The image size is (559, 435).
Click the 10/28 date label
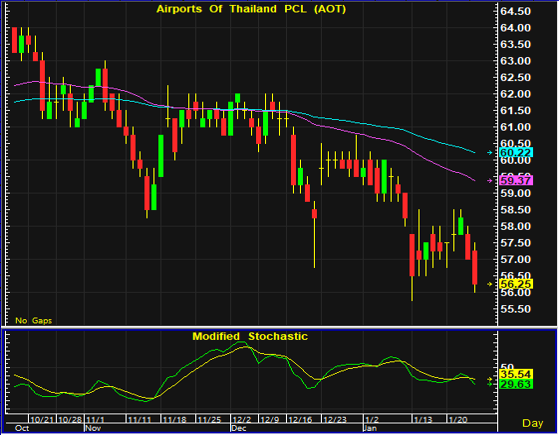pyautogui.click(x=70, y=419)
